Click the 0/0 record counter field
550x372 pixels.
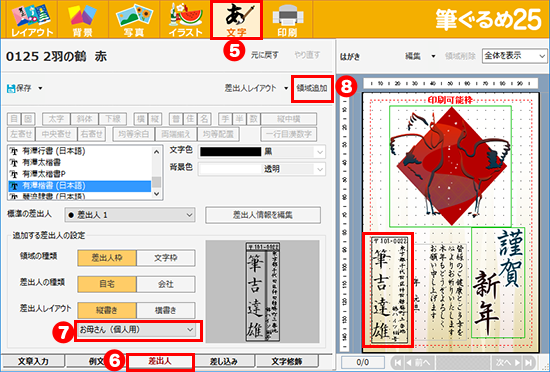click(x=363, y=362)
